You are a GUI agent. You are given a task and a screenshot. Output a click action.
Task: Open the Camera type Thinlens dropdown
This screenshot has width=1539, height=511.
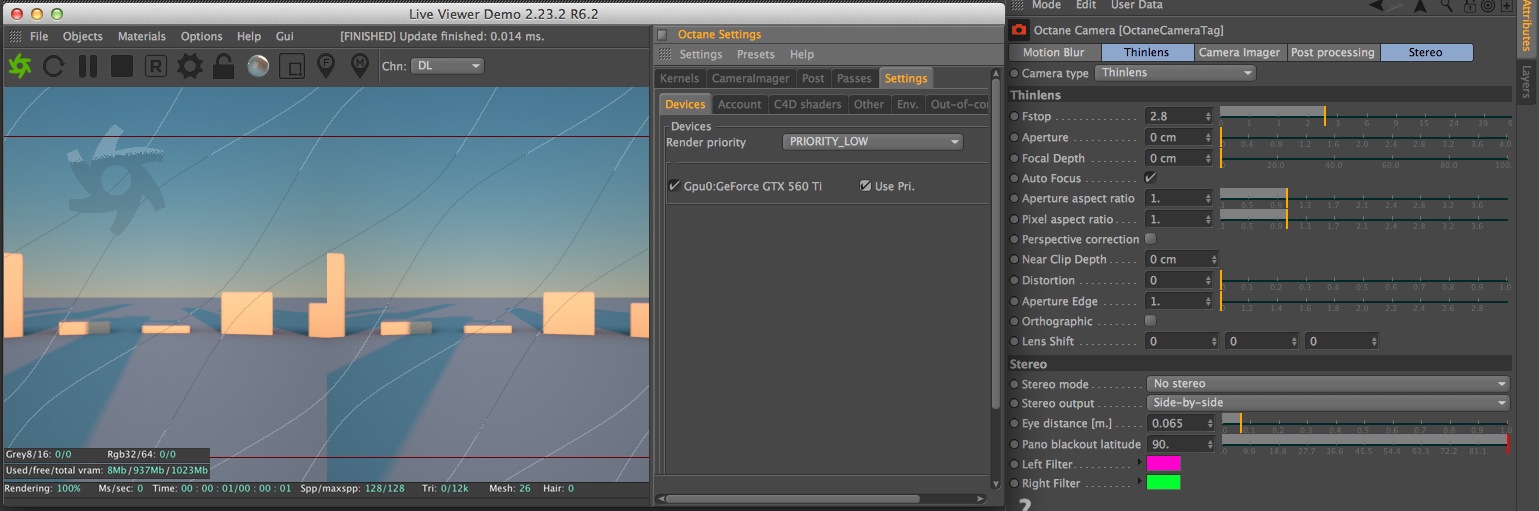point(1175,73)
